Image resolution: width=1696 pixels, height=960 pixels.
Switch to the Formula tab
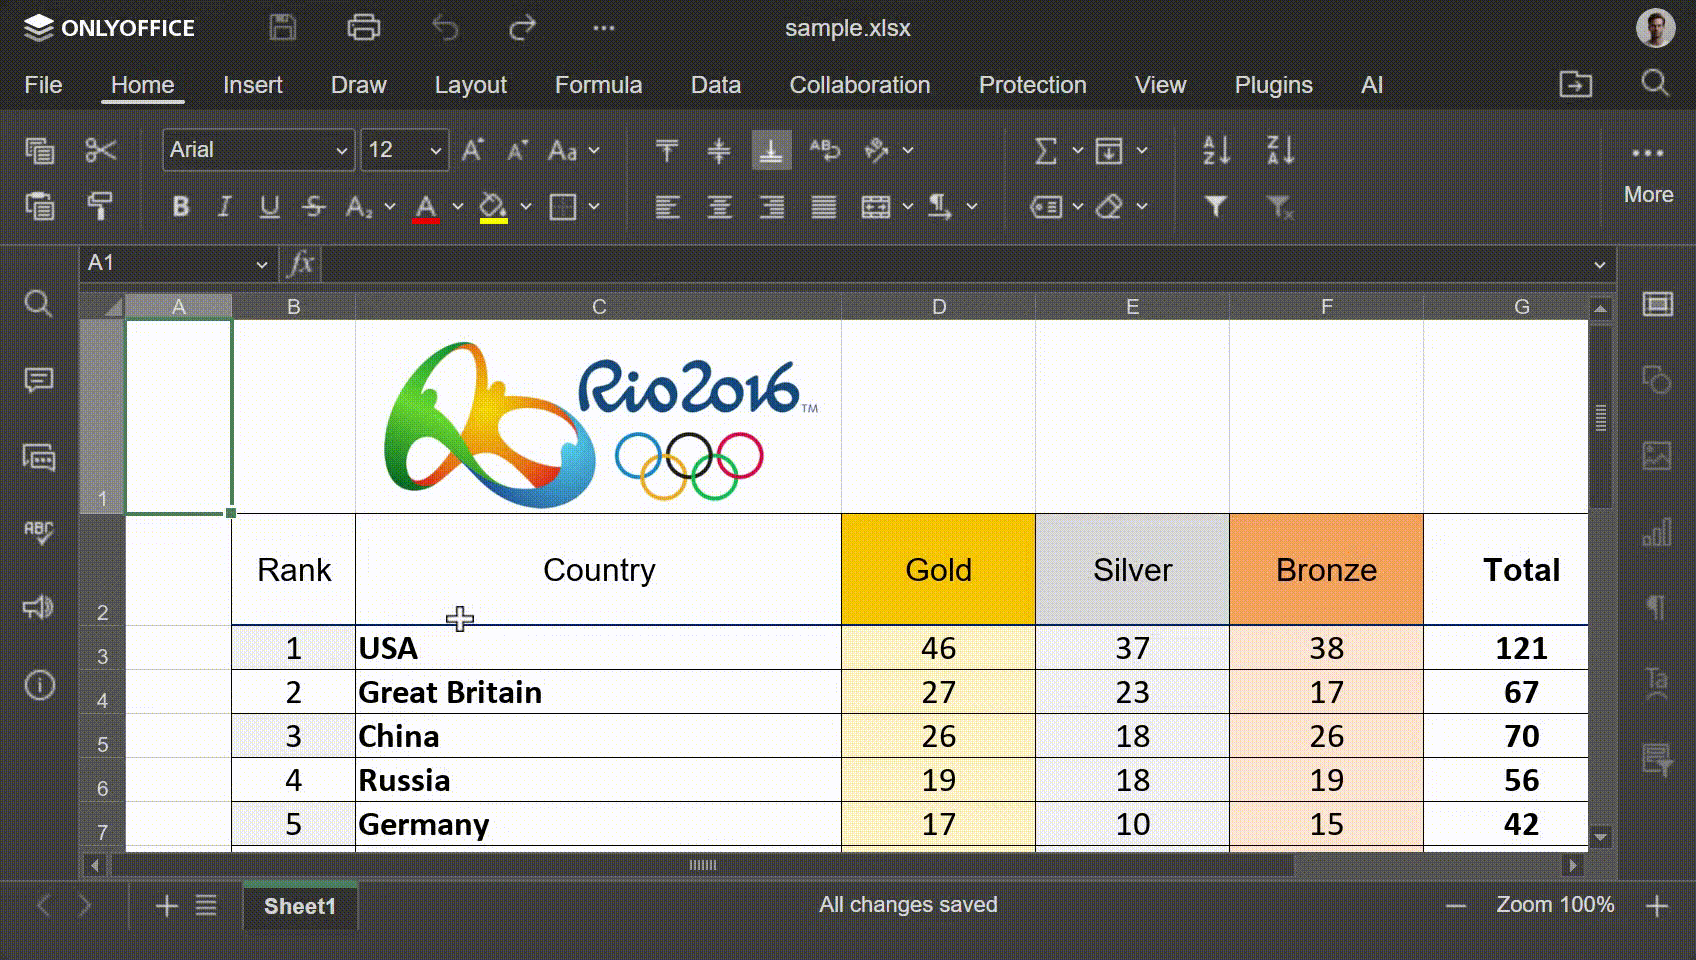point(598,85)
